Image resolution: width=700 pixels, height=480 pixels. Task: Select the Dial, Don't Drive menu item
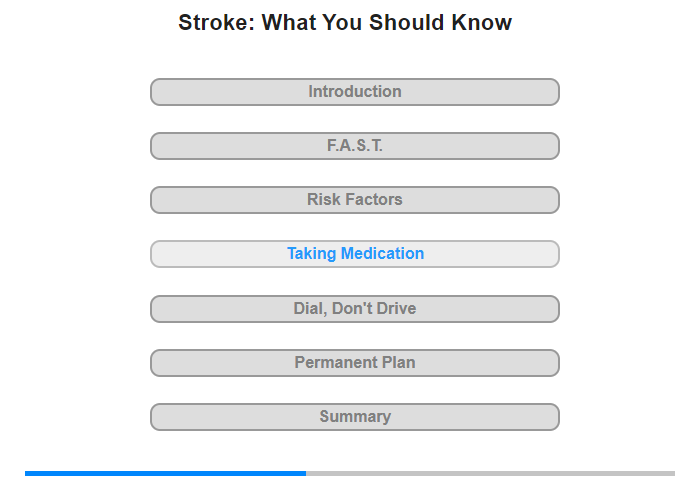coord(354,308)
